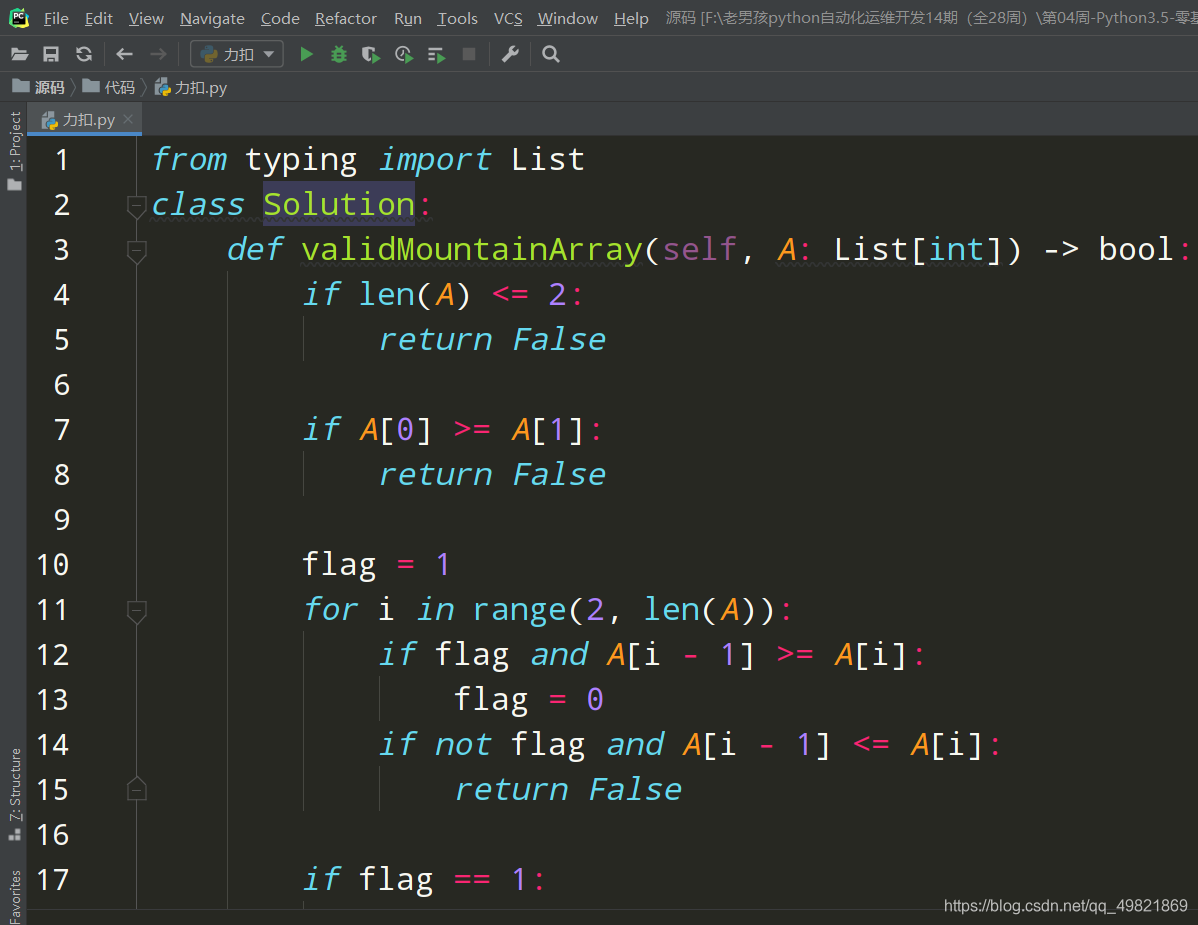Open the 1: Project tool window
Image resolution: width=1198 pixels, height=925 pixels.
pyautogui.click(x=15, y=150)
